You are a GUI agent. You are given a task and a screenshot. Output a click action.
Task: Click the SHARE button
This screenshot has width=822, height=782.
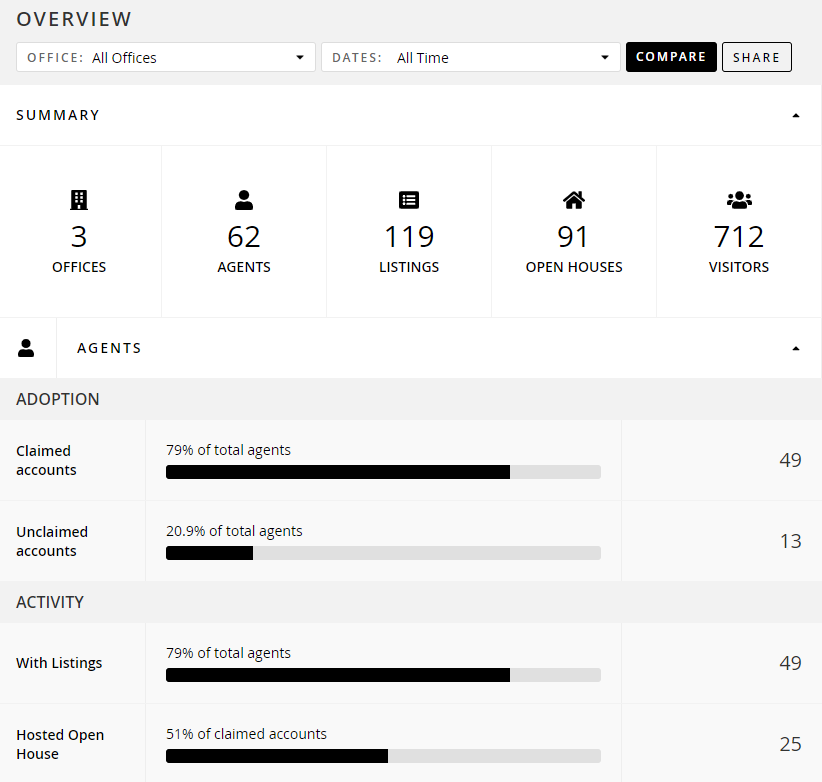coord(757,57)
